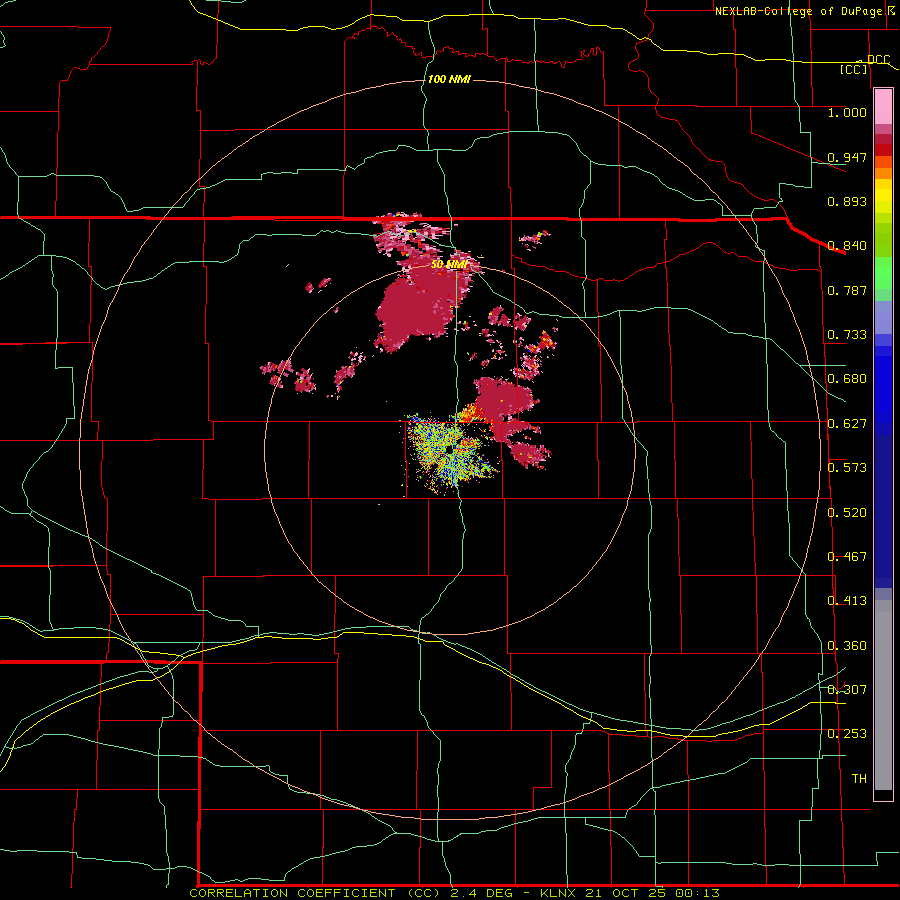Select the 0.947 value on the color scale
This screenshot has width=900, height=900.
point(847,157)
